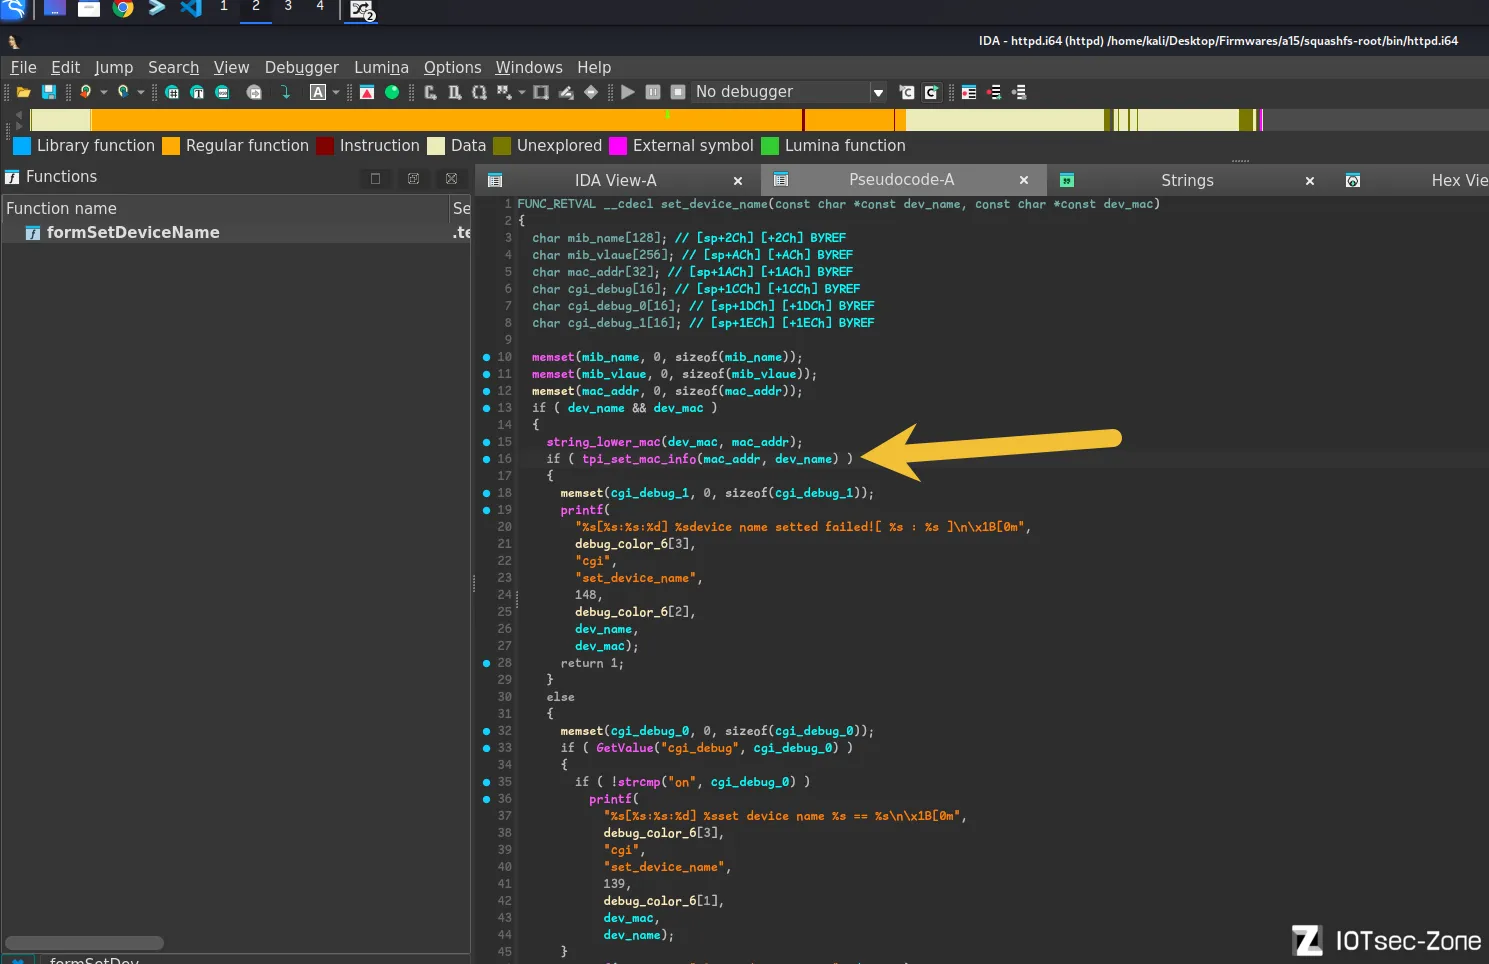1489x964 pixels.
Task: Click the Functions panel middle header button
Action: [413, 178]
